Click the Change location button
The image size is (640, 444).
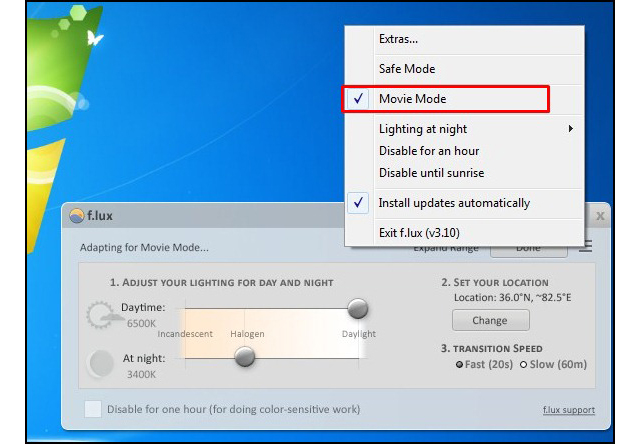pyautogui.click(x=491, y=320)
